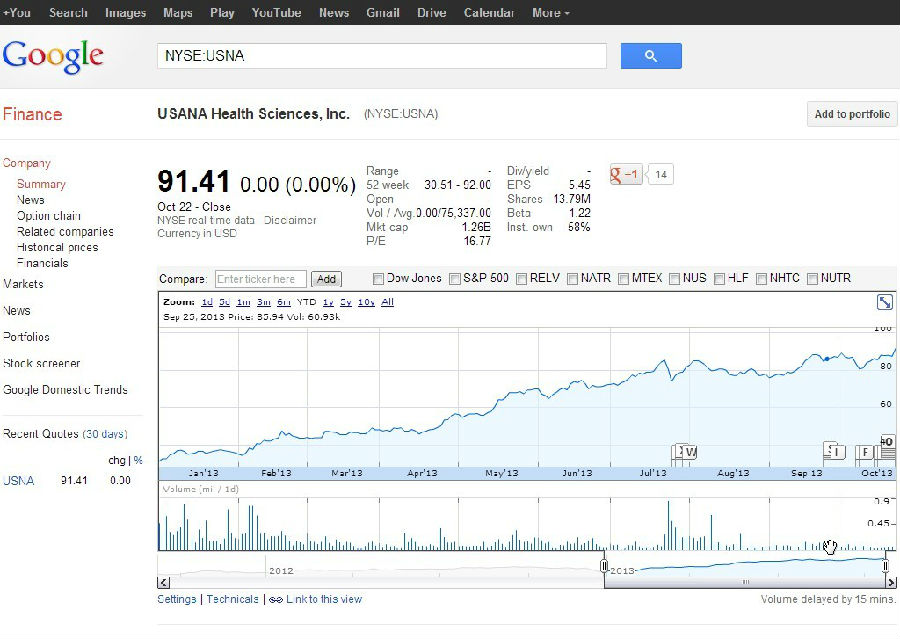
Task: Enable the NHTC comparison checkbox
Action: pos(761,279)
